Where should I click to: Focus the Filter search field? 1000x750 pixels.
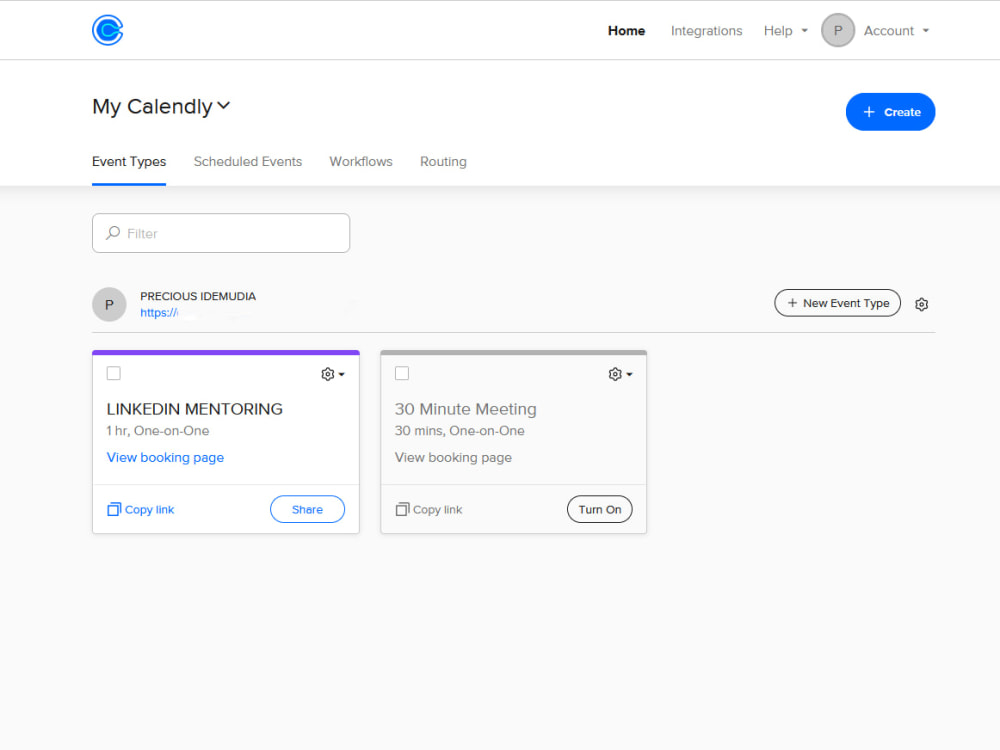point(221,233)
